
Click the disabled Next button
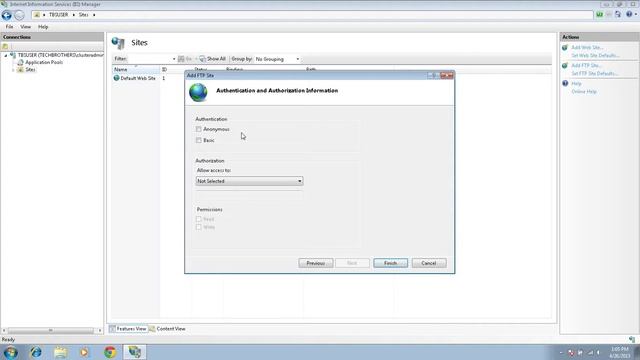point(352,263)
